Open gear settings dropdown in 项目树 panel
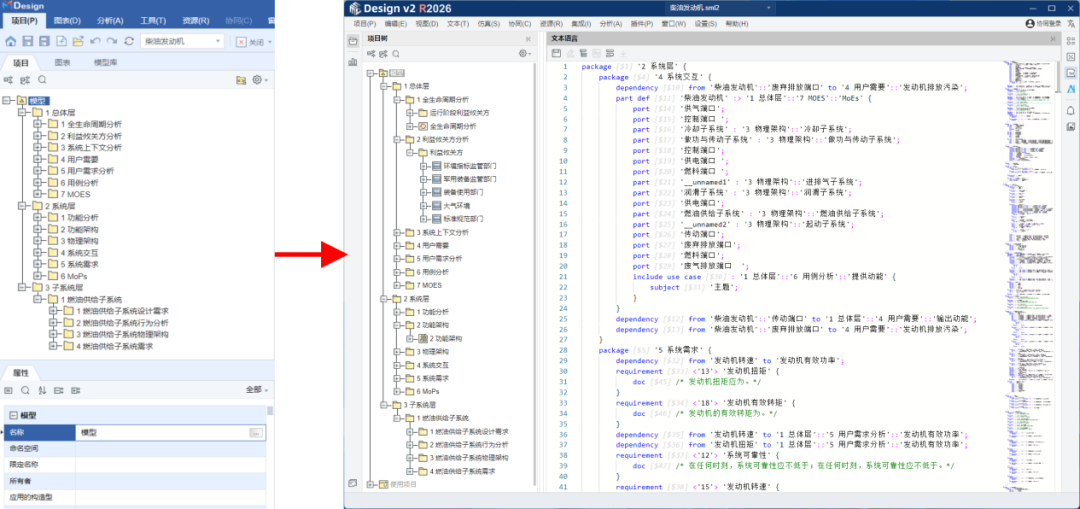Viewport: 1080px width, 509px height. [525, 54]
